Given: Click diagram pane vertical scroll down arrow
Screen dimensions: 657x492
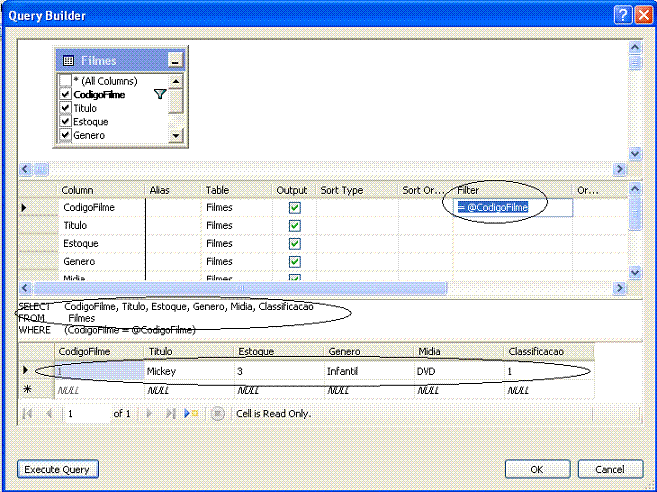Looking at the screenshot, I should tap(635, 154).
